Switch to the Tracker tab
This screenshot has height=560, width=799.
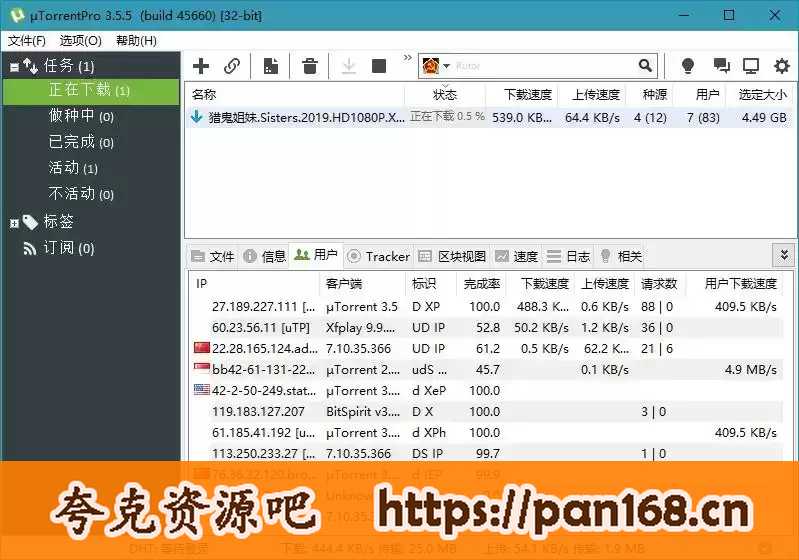(x=378, y=256)
